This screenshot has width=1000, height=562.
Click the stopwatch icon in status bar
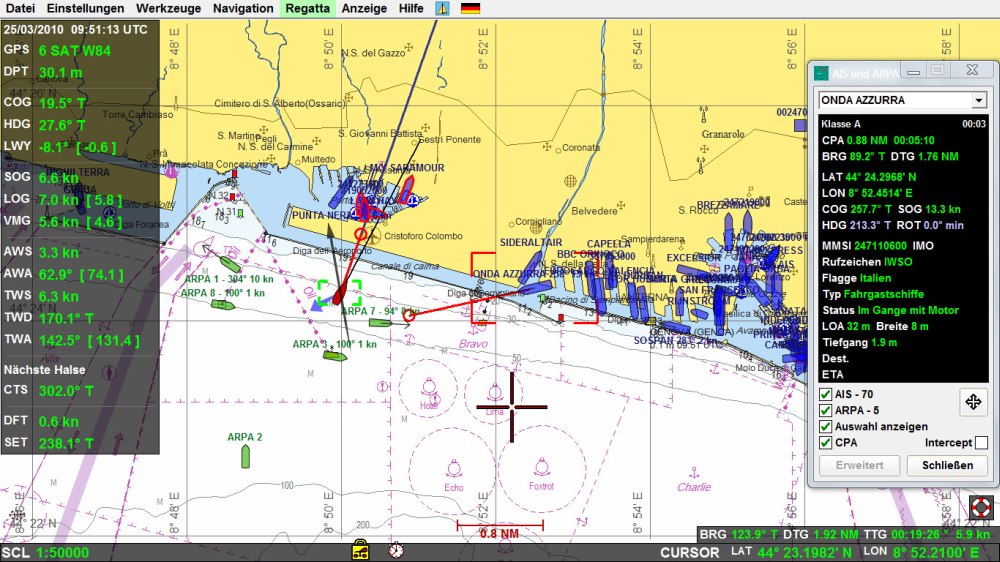[x=396, y=549]
